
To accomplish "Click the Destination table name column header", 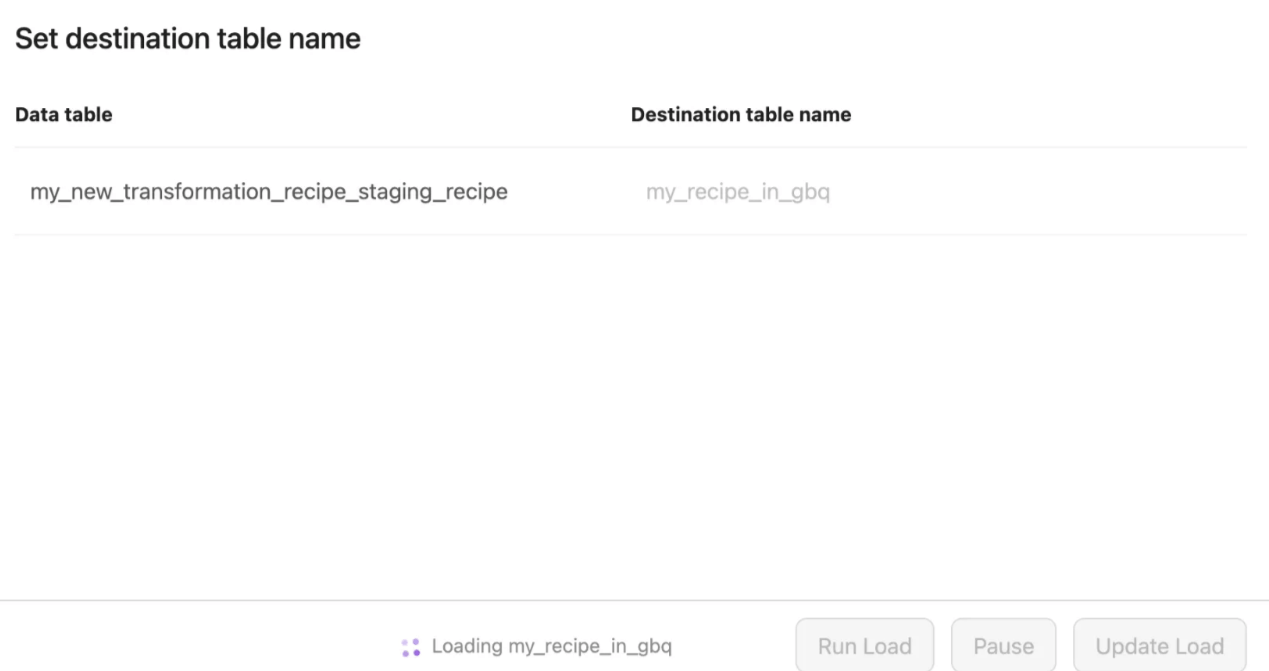I will pos(741,115).
